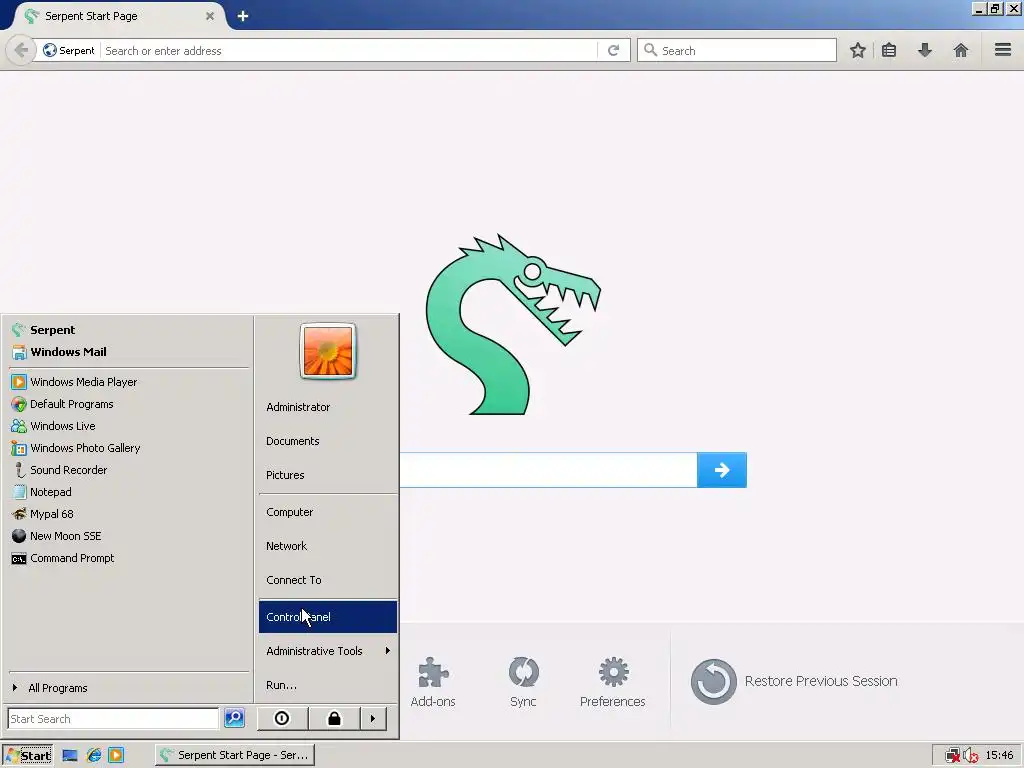The width and height of the screenshot is (1024, 768).
Task: Open Notepad from Start menu
Action: (x=128, y=492)
